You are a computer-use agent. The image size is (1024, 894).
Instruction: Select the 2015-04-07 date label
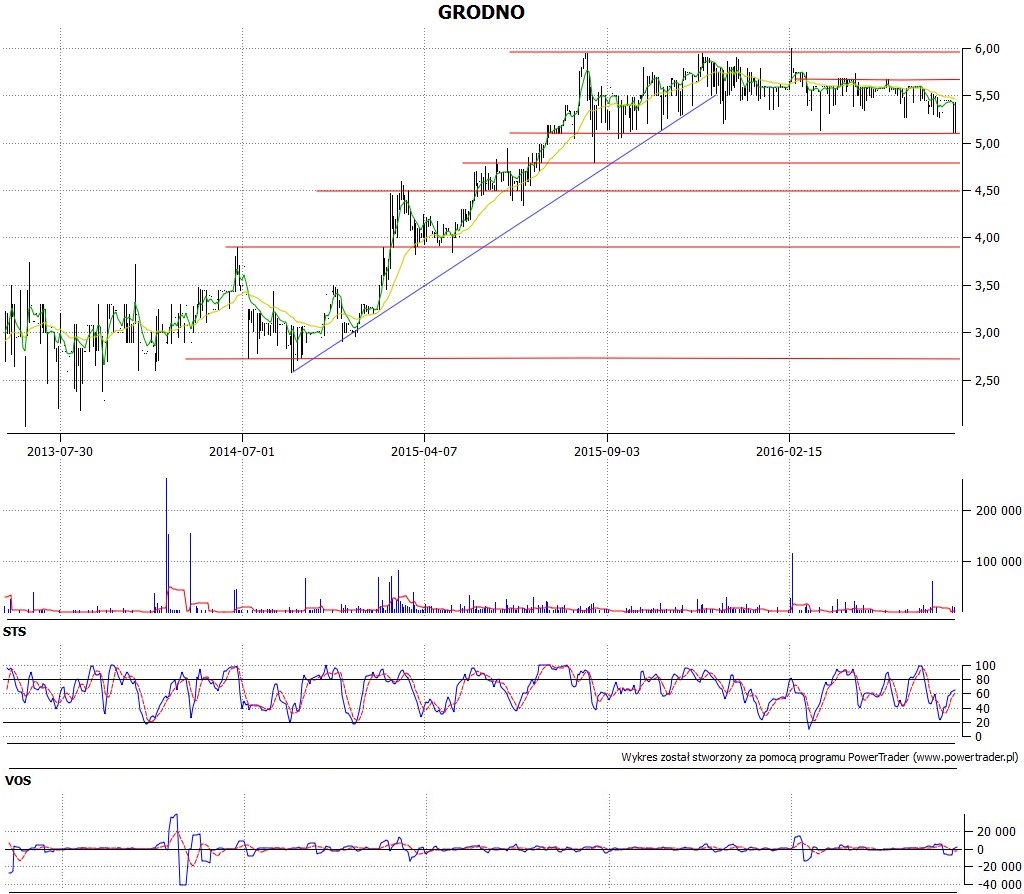click(424, 451)
